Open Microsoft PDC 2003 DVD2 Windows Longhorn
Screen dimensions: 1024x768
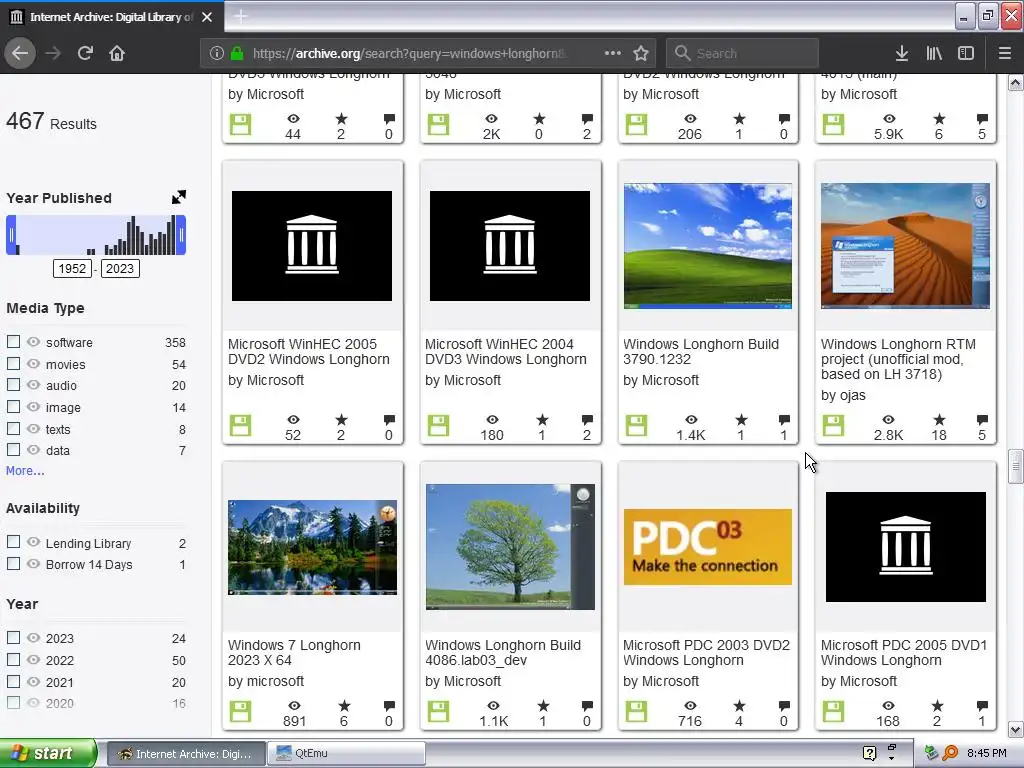coord(706,652)
